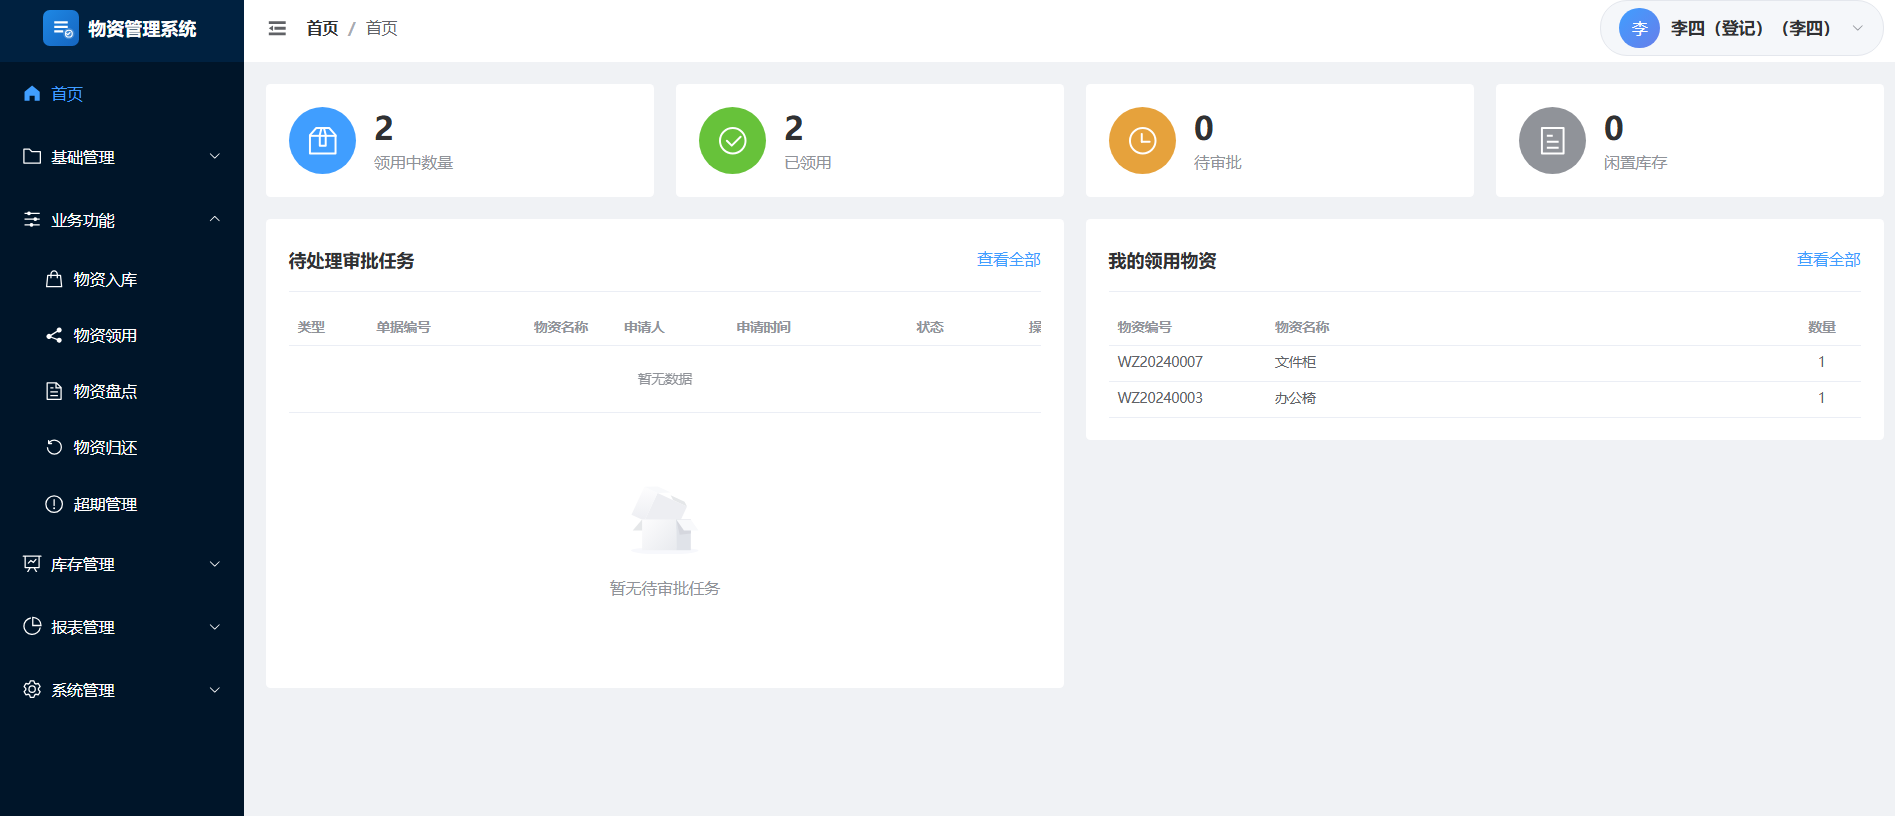
Task: Click the document icon for 物资盘点
Action: pos(54,391)
